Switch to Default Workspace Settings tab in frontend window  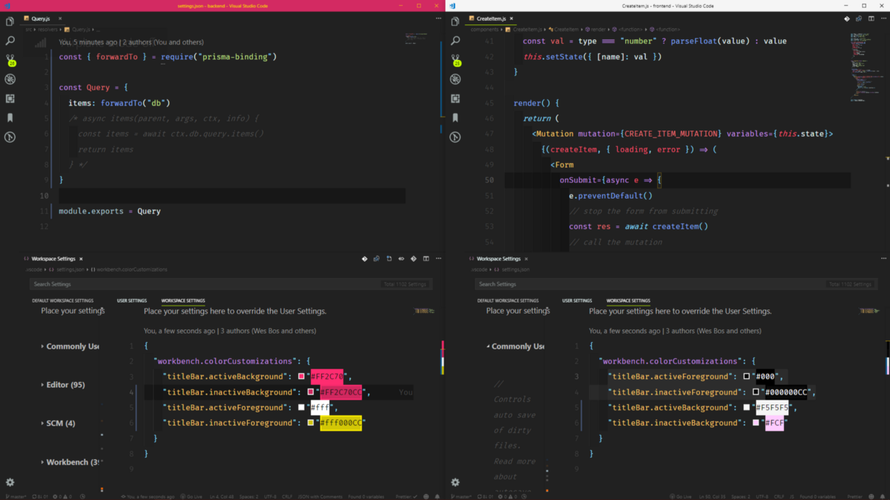(507, 301)
